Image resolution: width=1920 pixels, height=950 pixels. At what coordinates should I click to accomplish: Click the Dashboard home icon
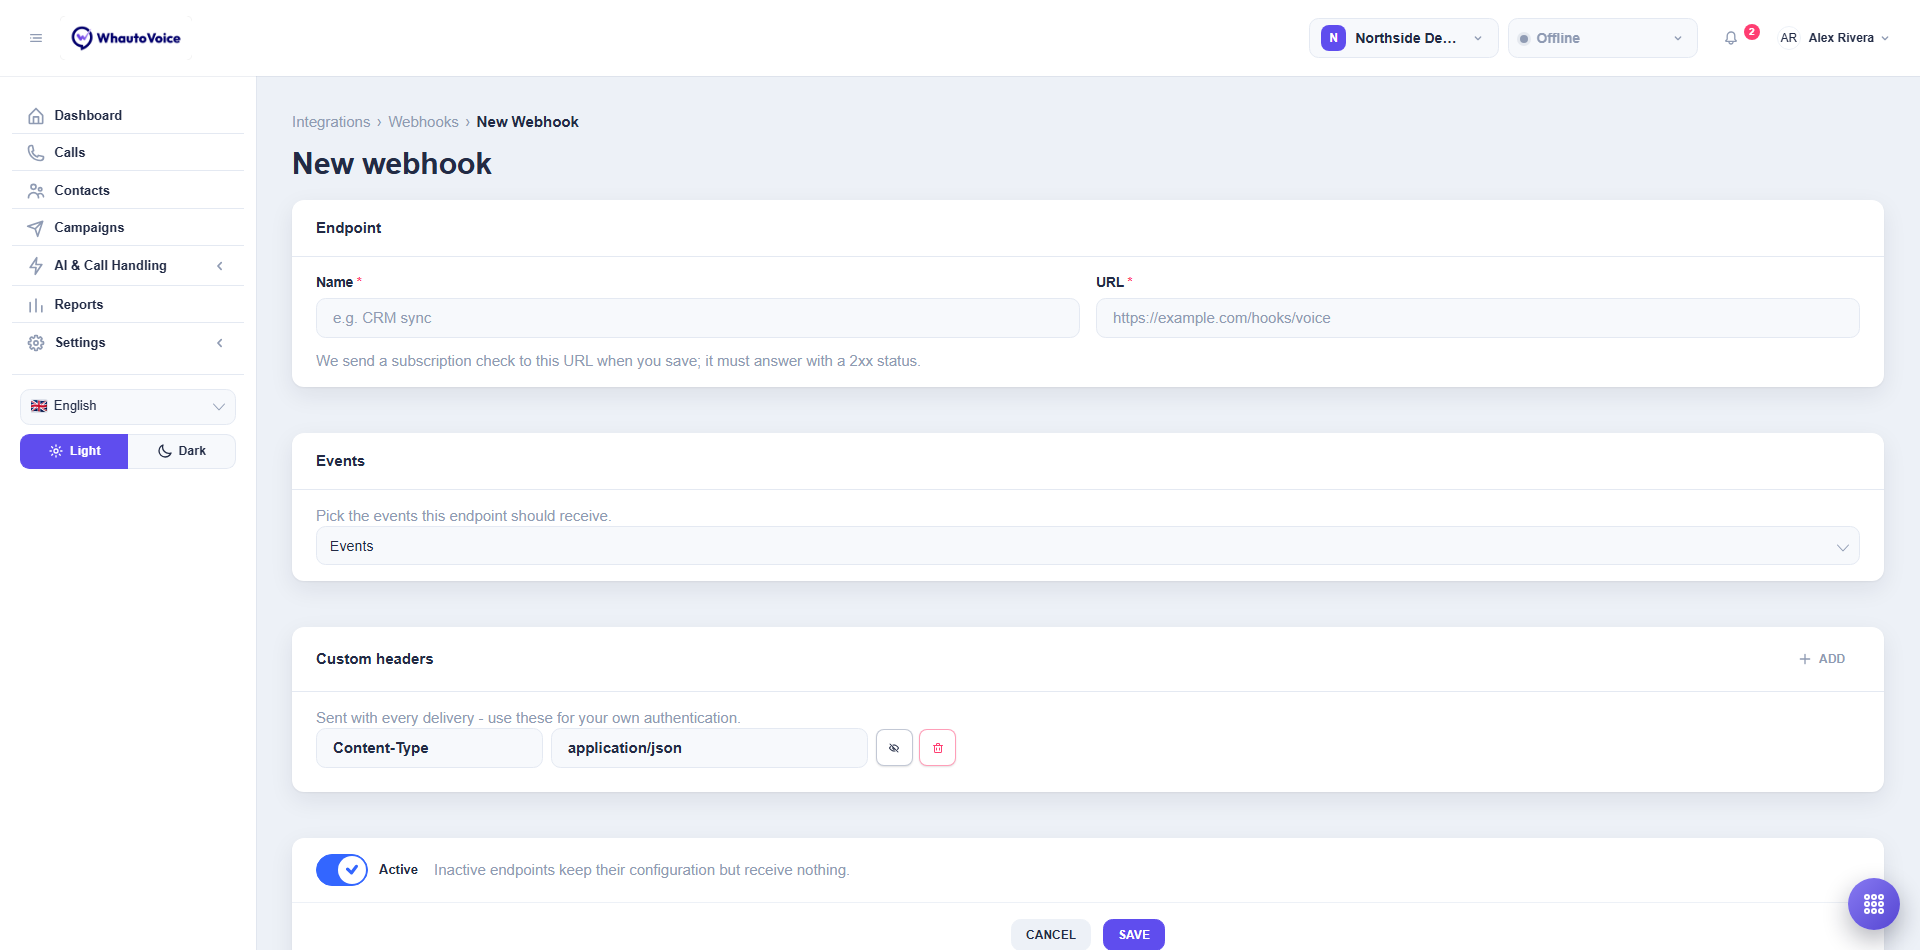point(36,116)
